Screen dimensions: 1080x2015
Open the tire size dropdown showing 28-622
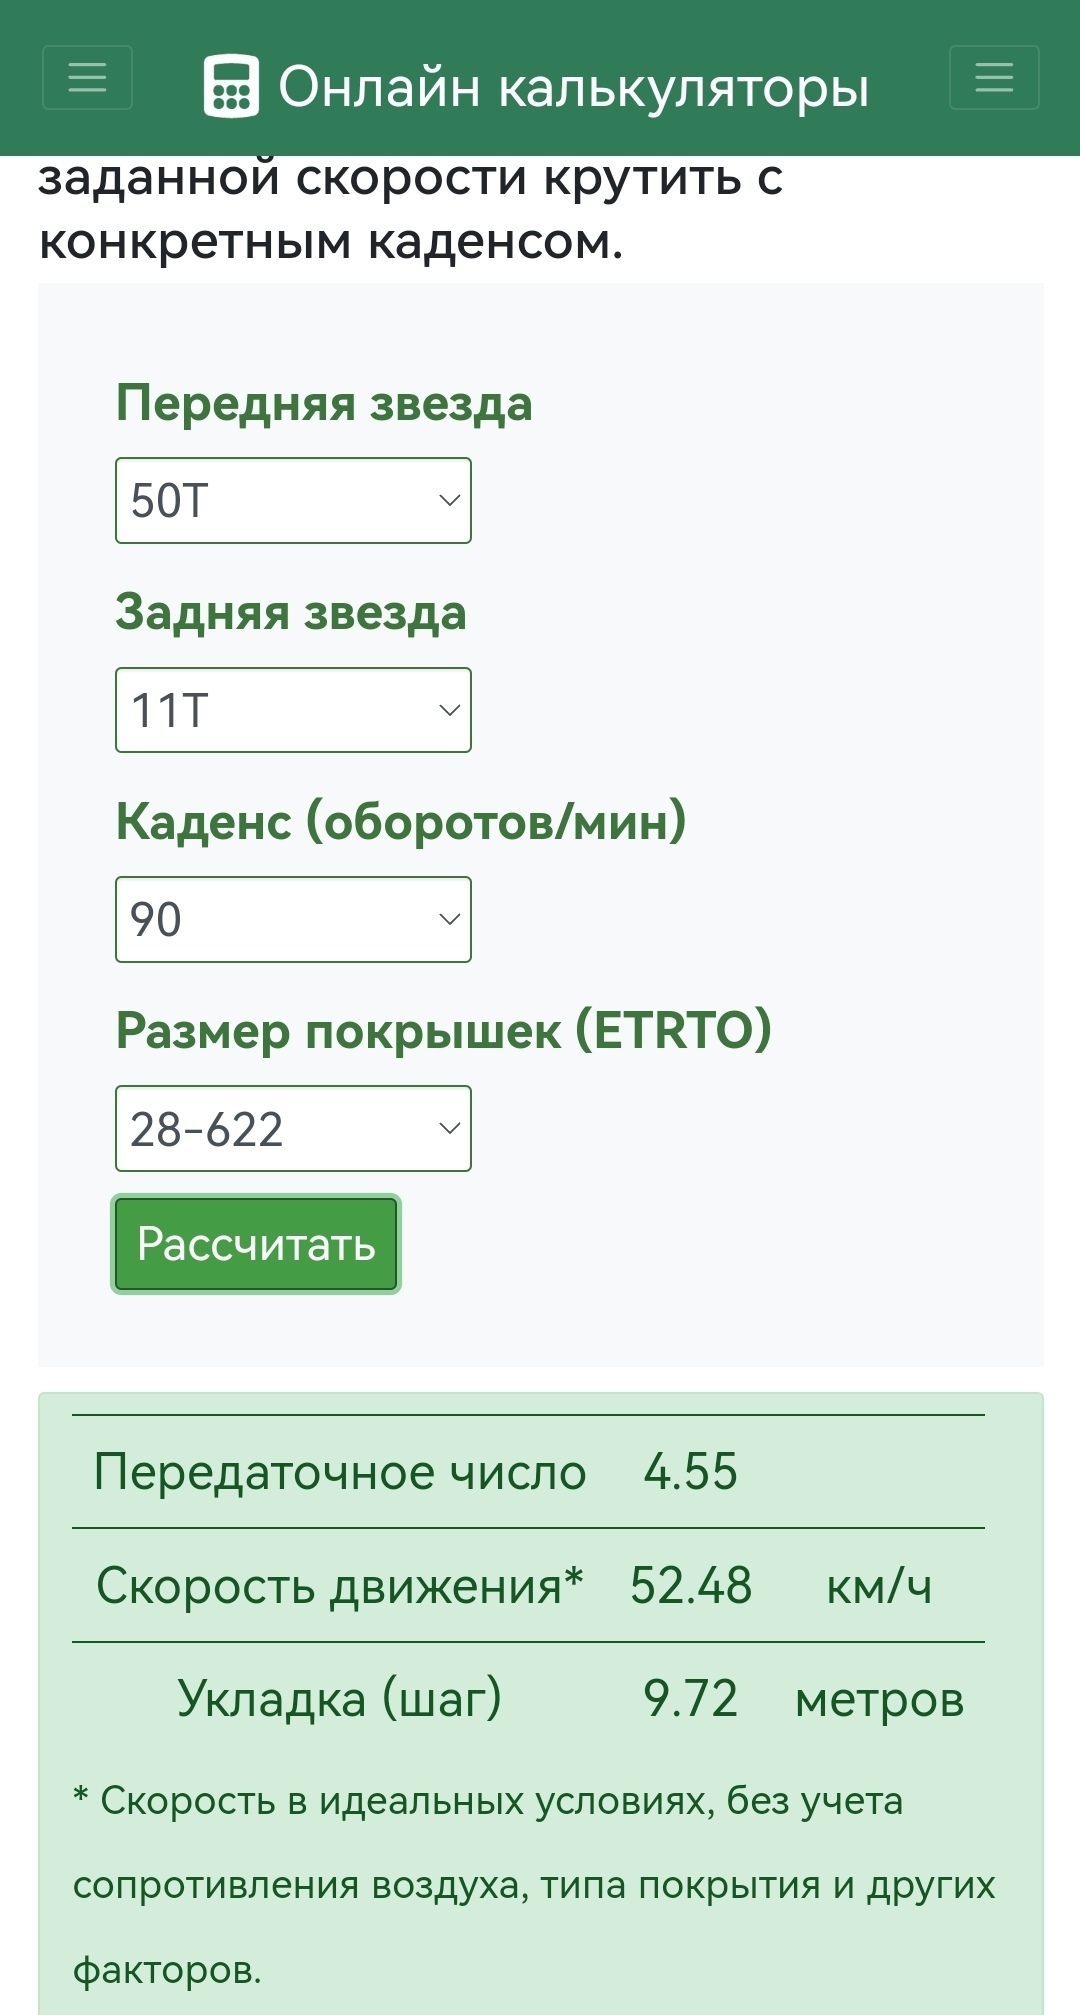[x=293, y=1129]
